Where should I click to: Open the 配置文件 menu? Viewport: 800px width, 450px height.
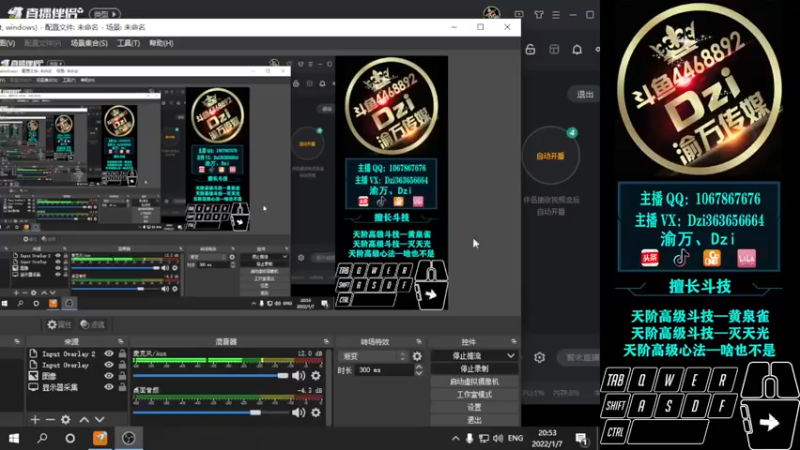tap(42, 43)
